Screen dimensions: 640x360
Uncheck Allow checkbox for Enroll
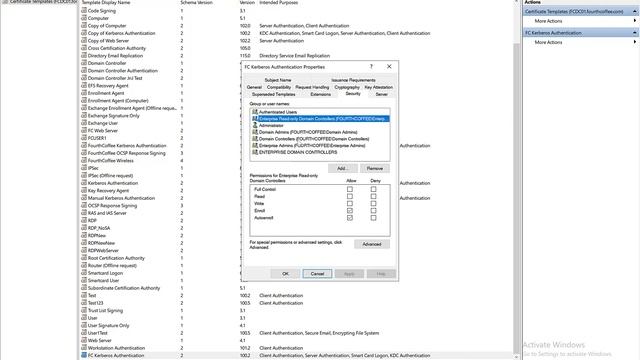pyautogui.click(x=350, y=211)
